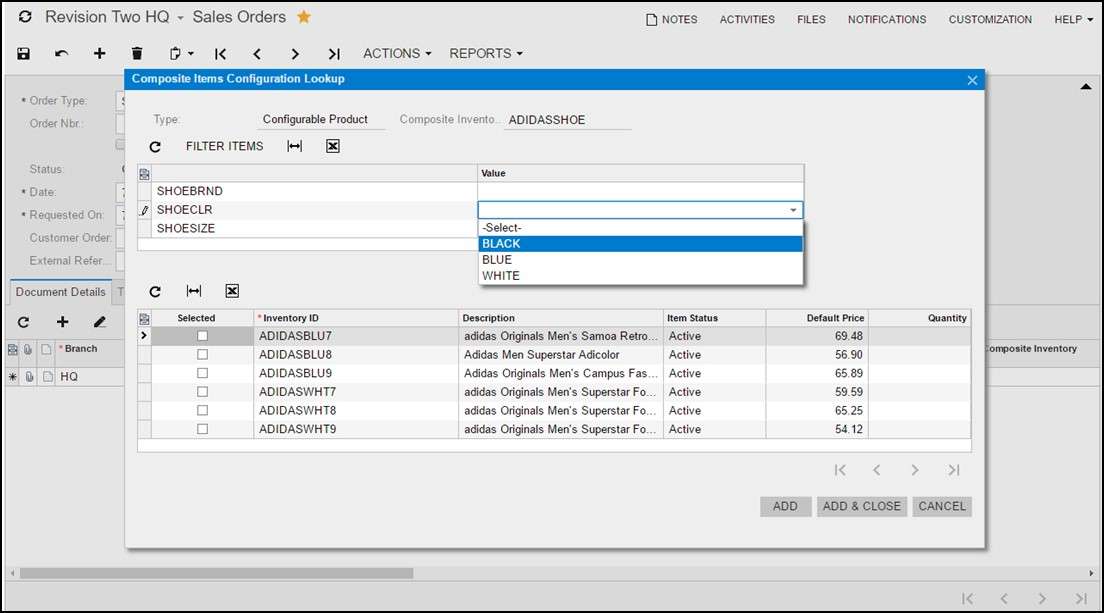Click the Delete (trash) toolbar icon

coord(137,53)
